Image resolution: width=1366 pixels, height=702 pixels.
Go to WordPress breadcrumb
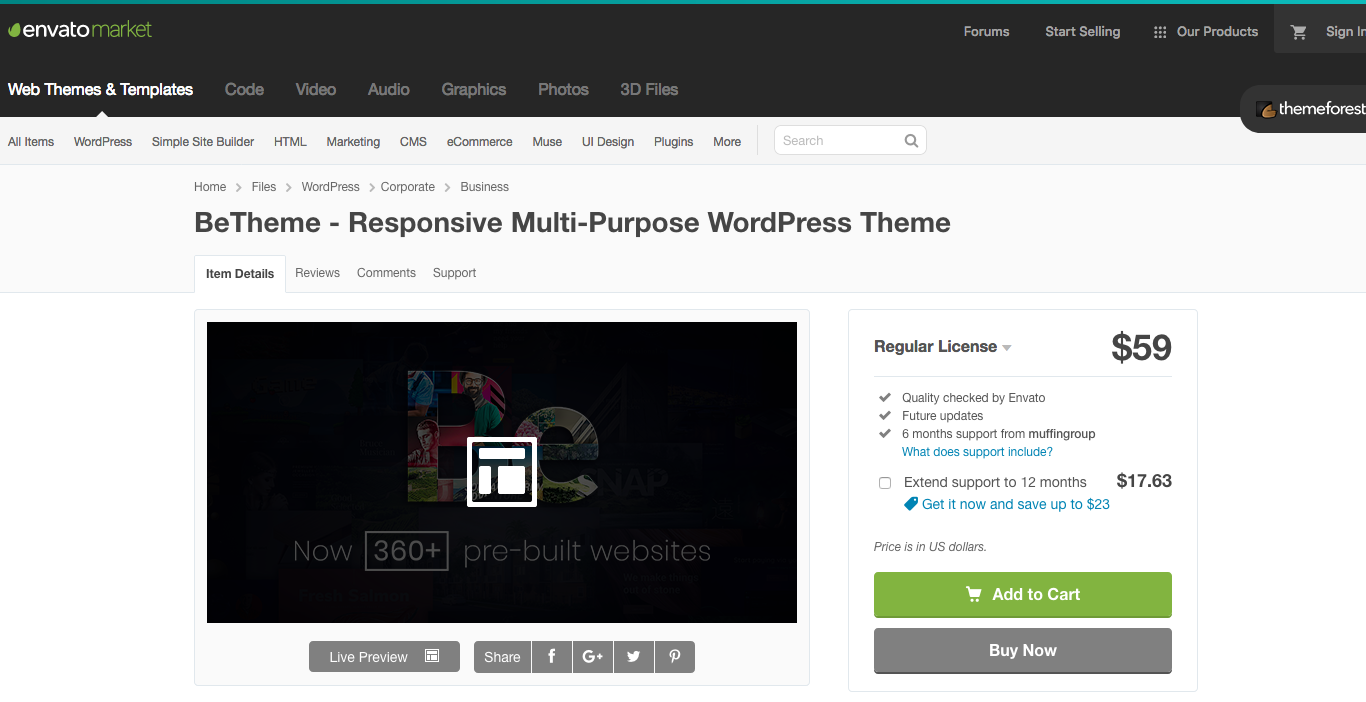tap(330, 187)
